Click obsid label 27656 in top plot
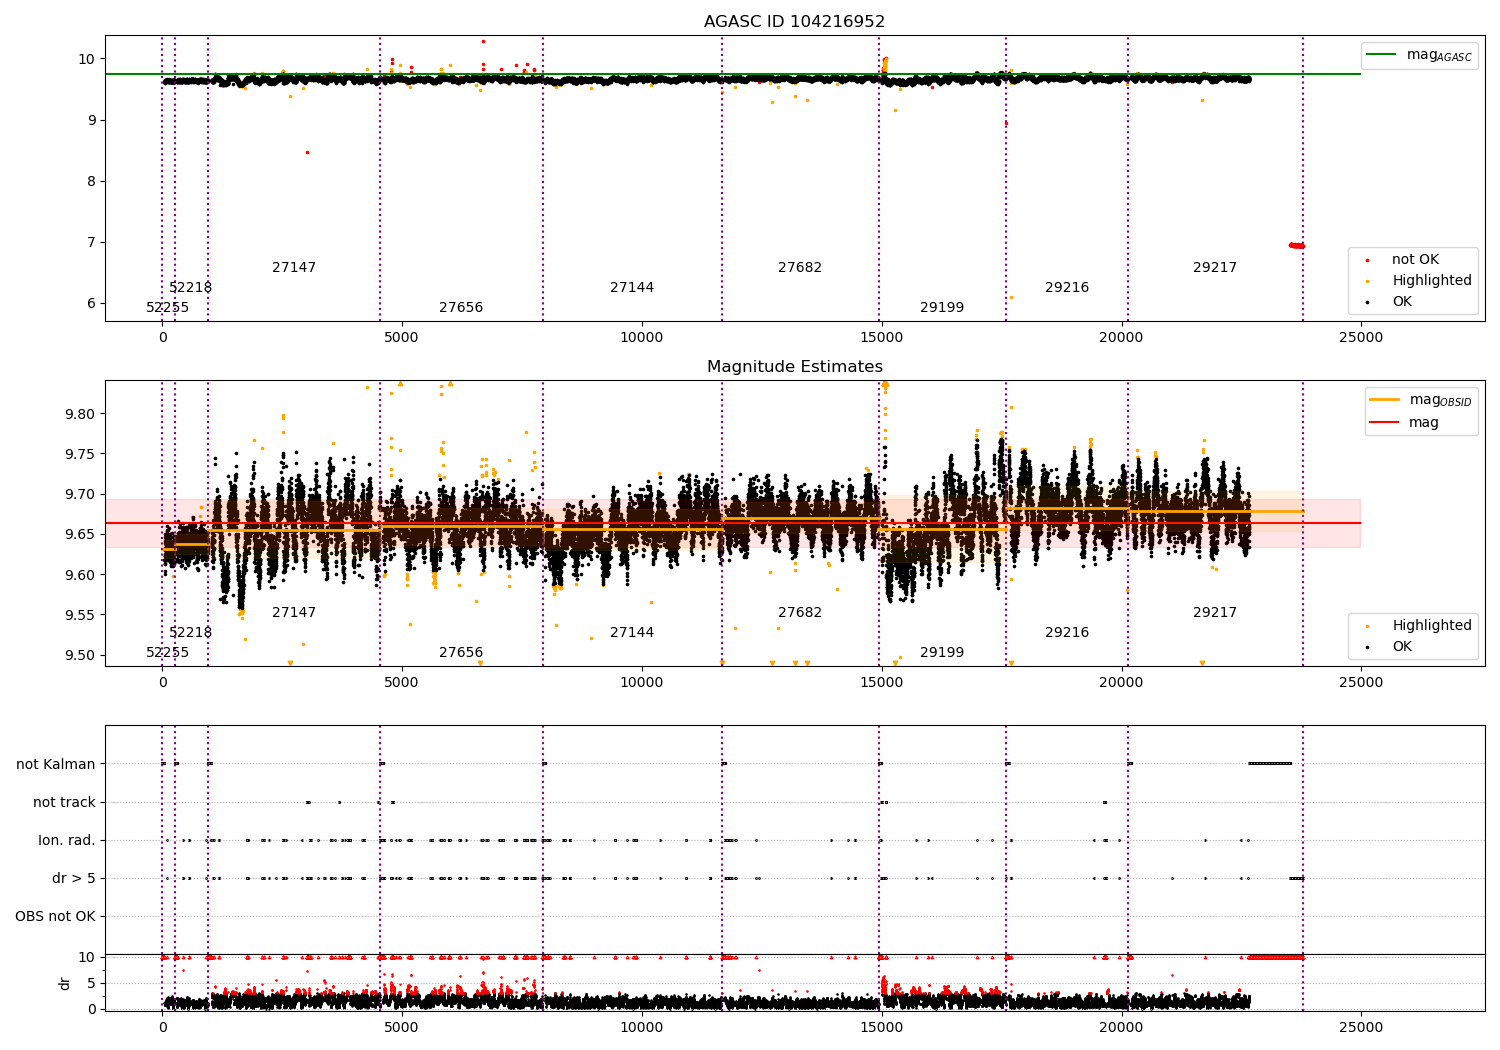Viewport: 1500px width, 1050px height. [x=461, y=308]
